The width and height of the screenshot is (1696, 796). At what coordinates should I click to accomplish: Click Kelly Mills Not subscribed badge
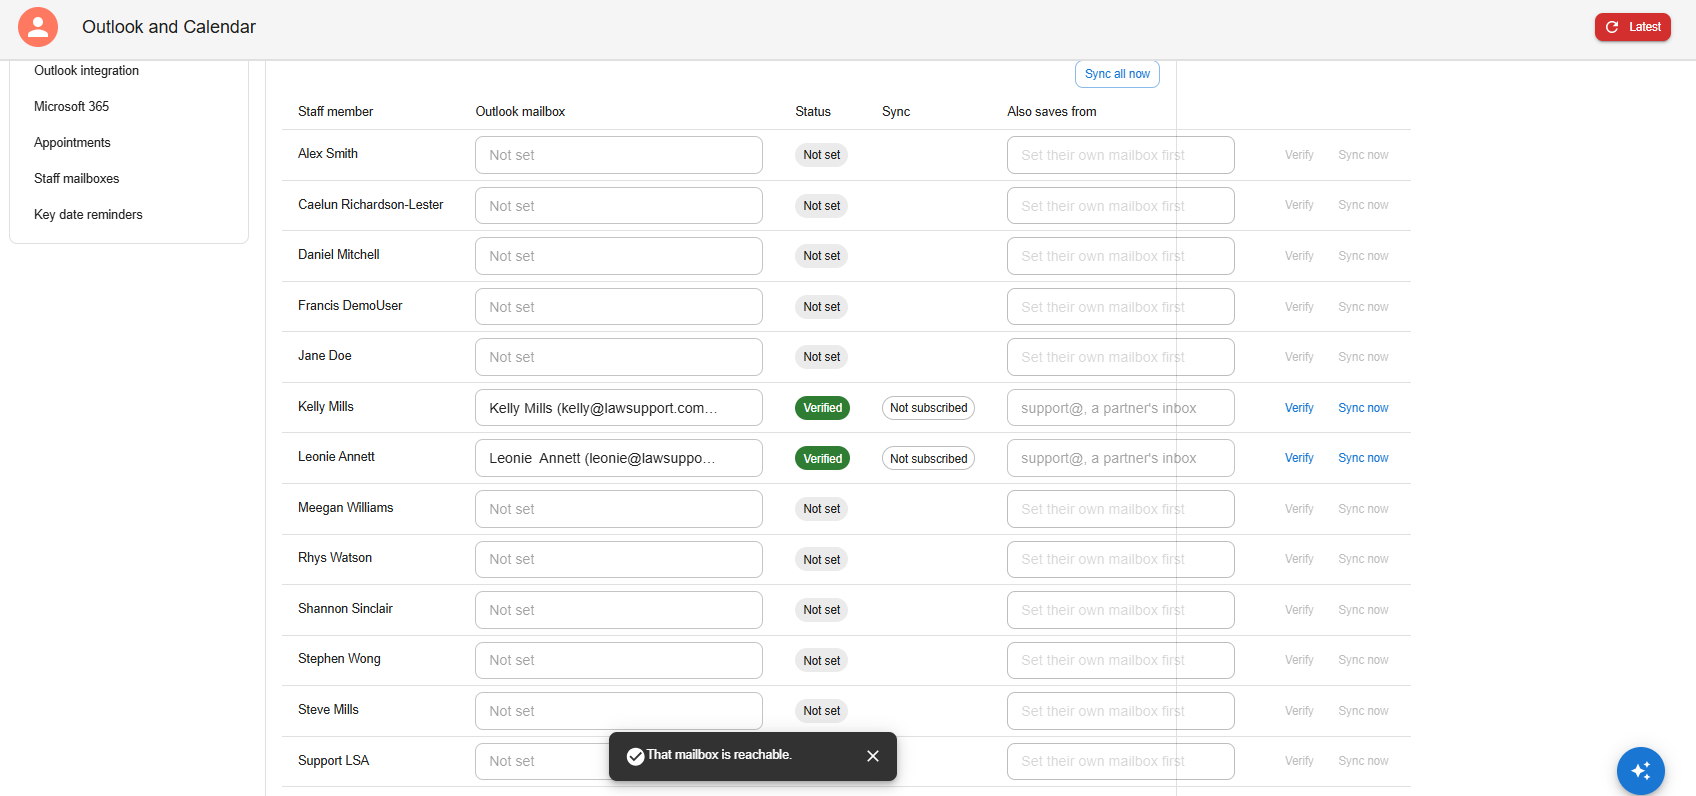tap(928, 408)
